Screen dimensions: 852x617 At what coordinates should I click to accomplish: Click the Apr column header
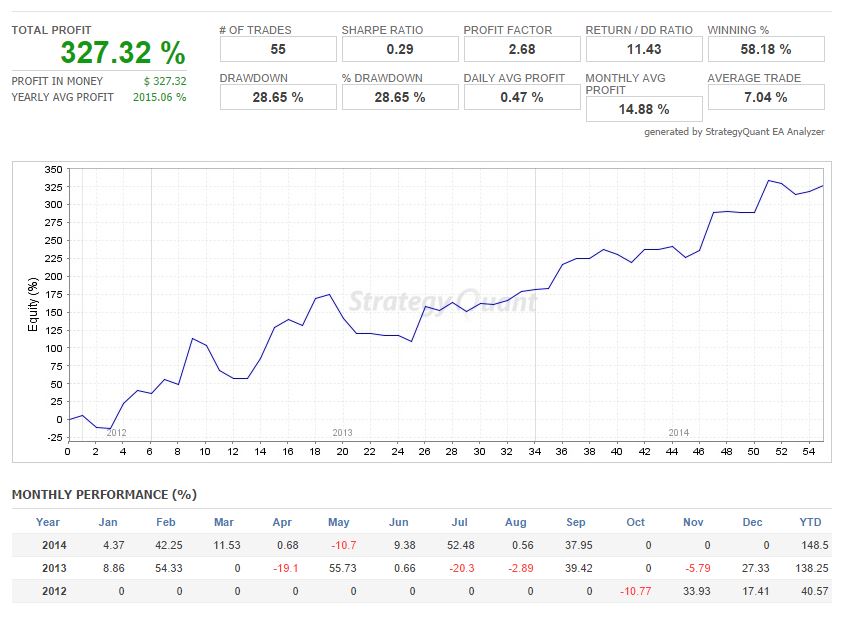[x=282, y=522]
